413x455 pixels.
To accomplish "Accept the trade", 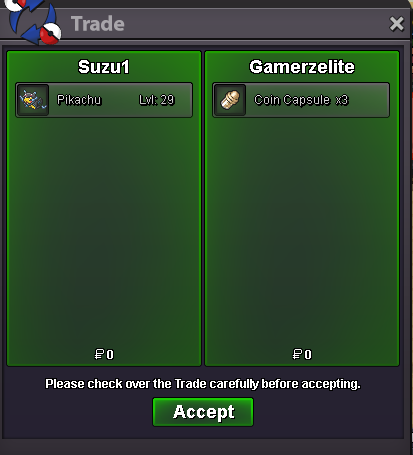I will point(203,412).
